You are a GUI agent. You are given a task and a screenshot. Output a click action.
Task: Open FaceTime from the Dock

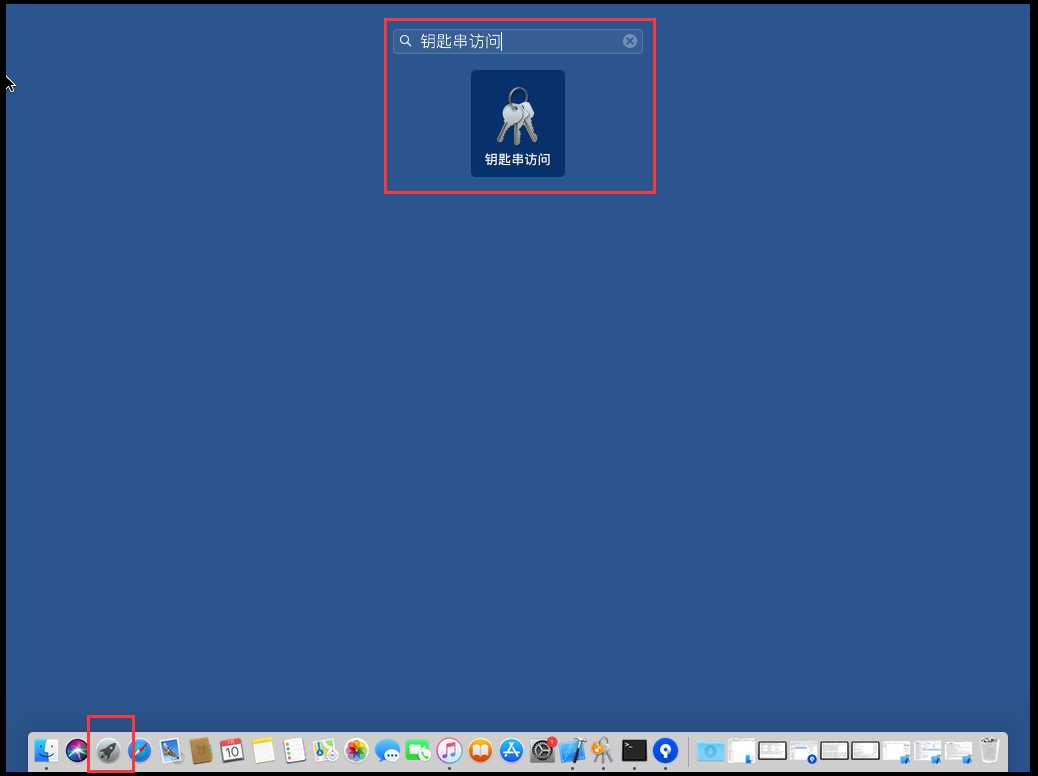tap(418, 751)
